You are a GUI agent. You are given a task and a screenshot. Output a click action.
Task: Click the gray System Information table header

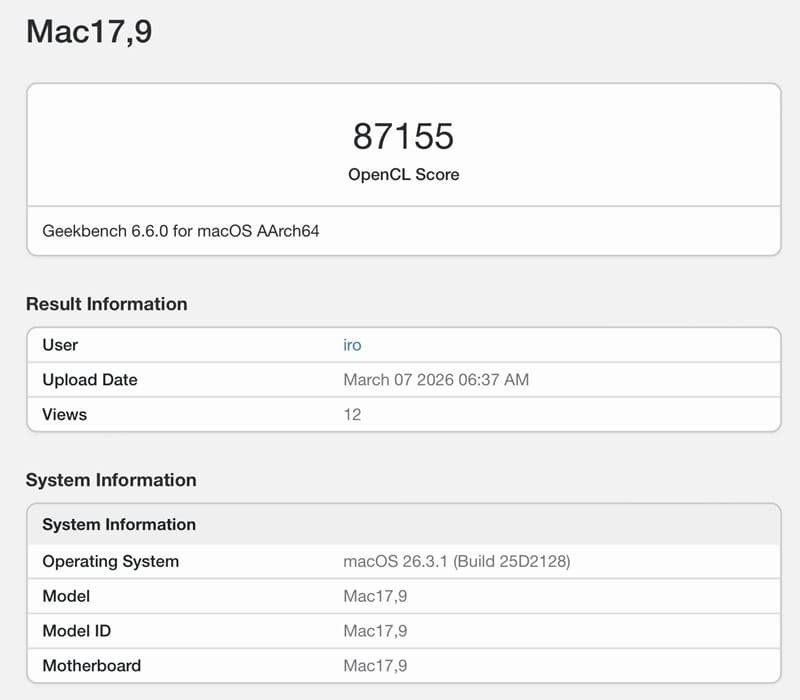pos(119,524)
